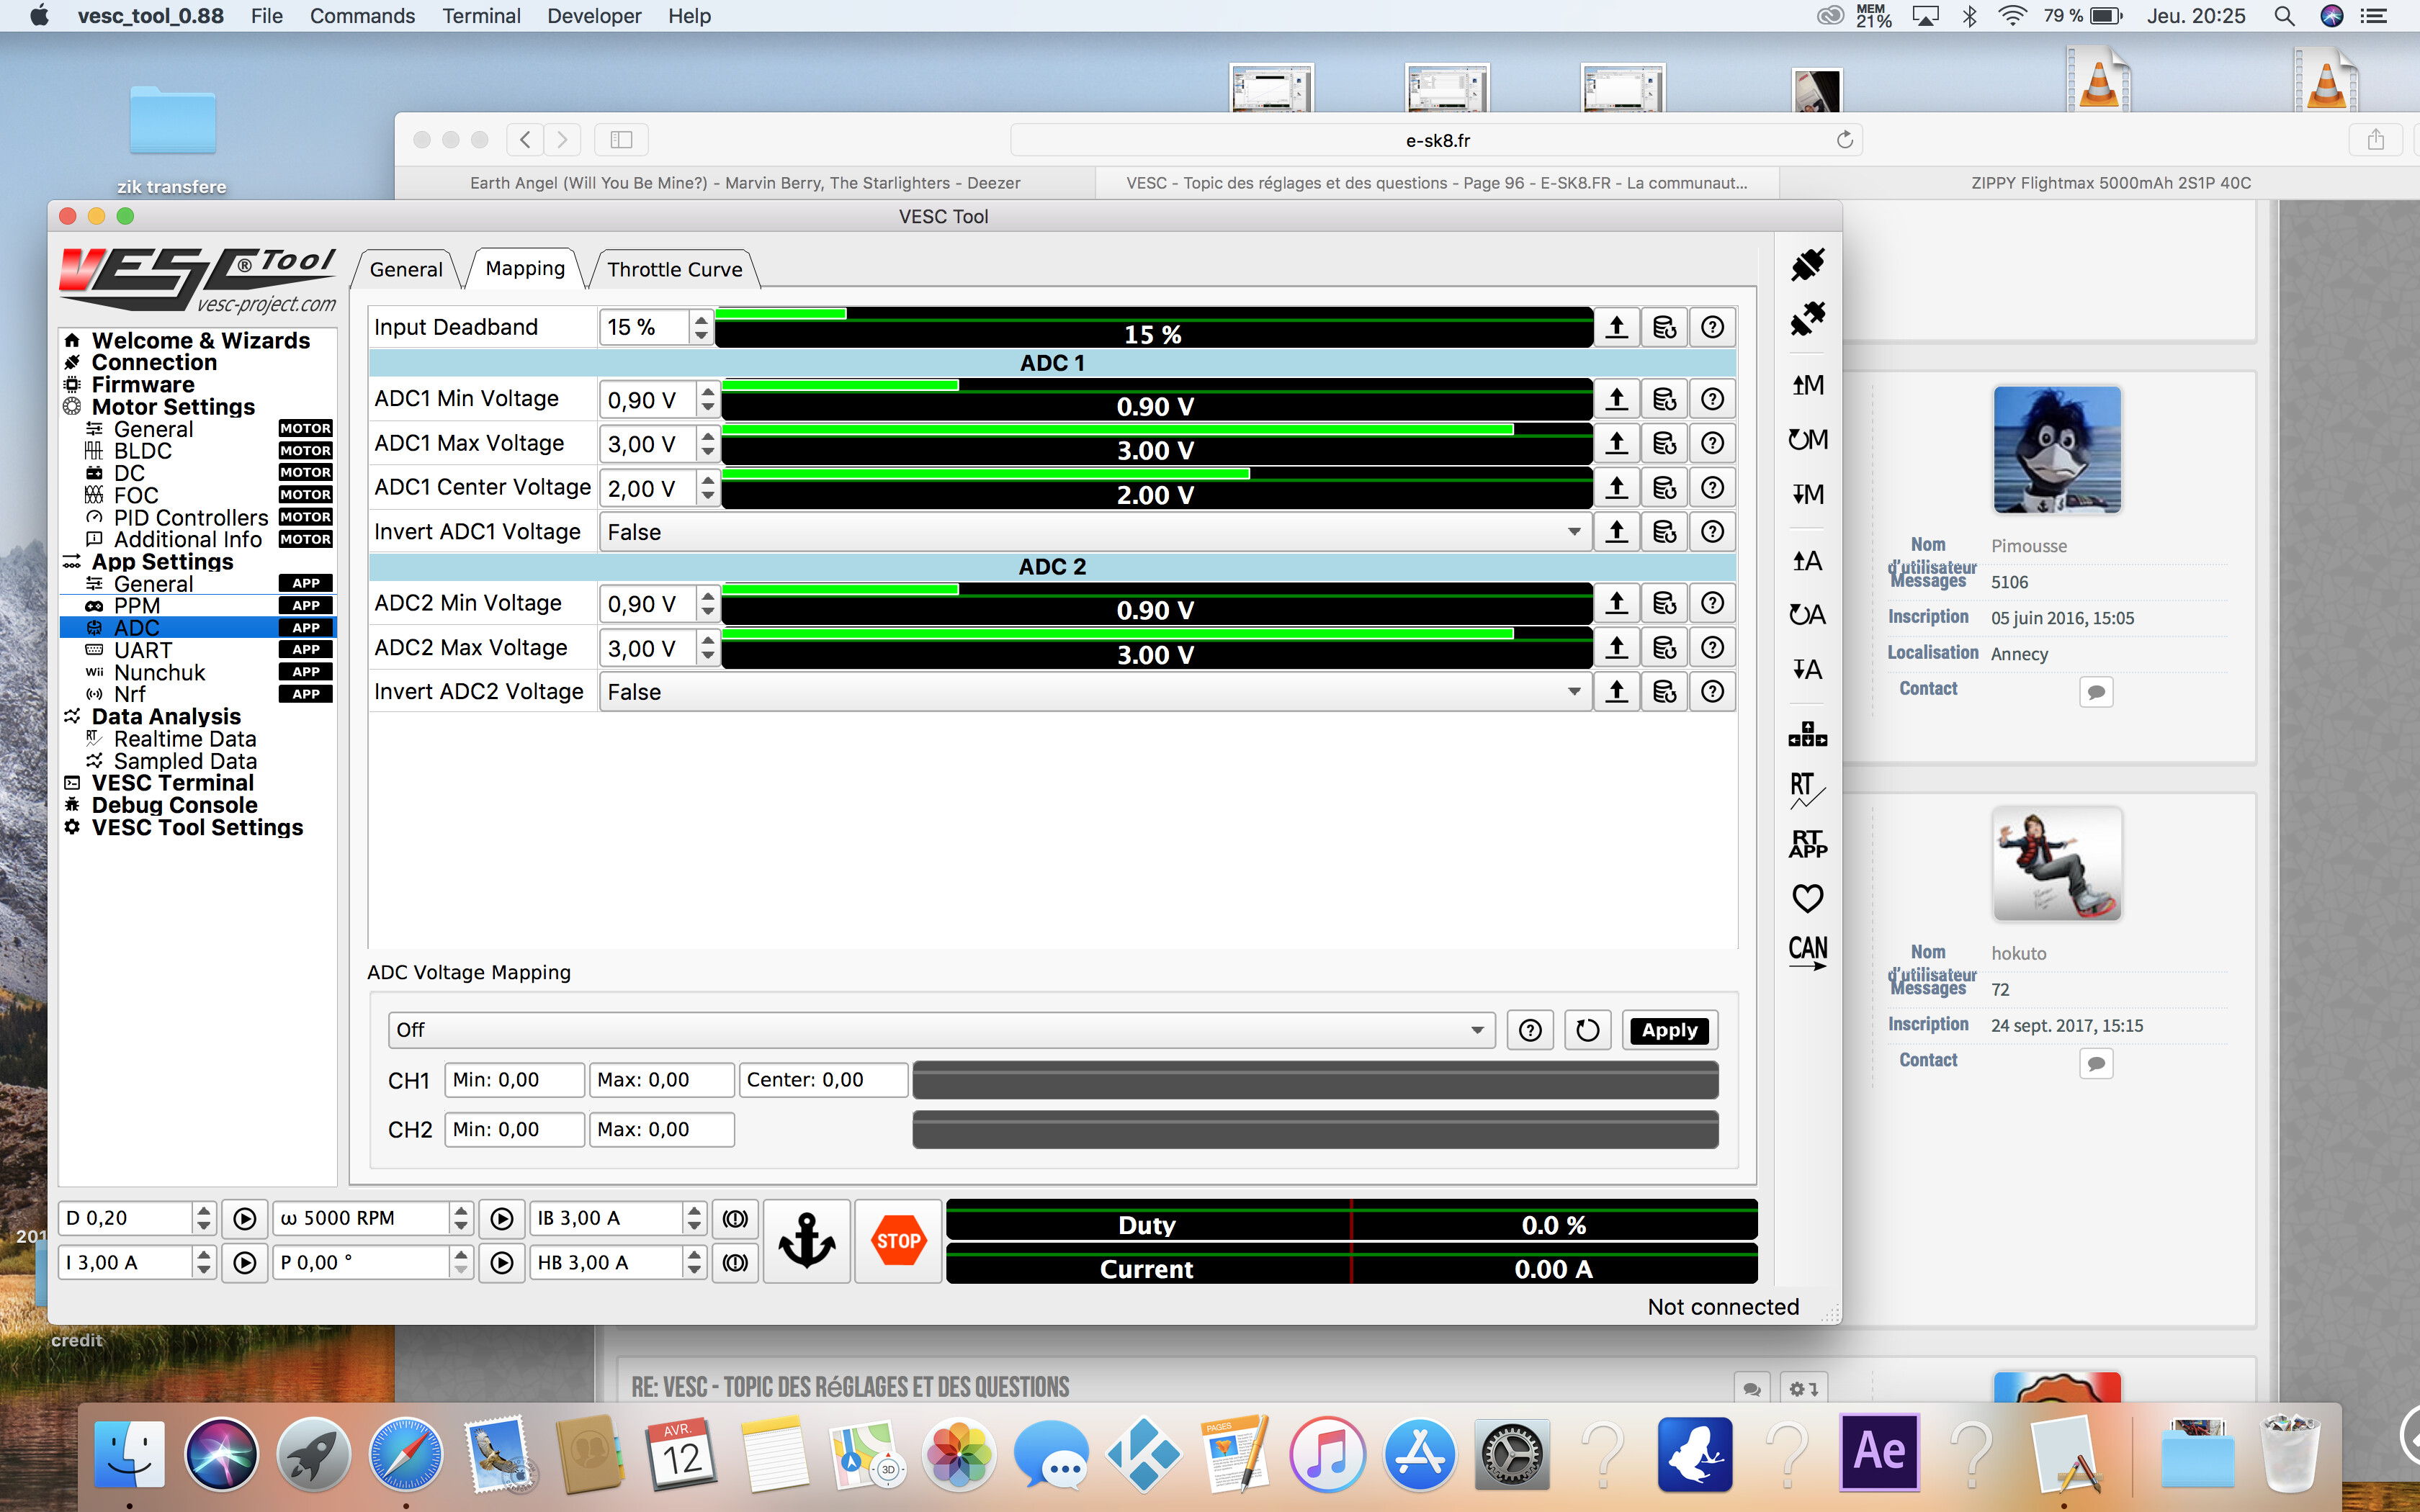This screenshot has width=2420, height=1512.
Task: Click the disconnect plug icon in right toolbar
Action: click(1807, 319)
